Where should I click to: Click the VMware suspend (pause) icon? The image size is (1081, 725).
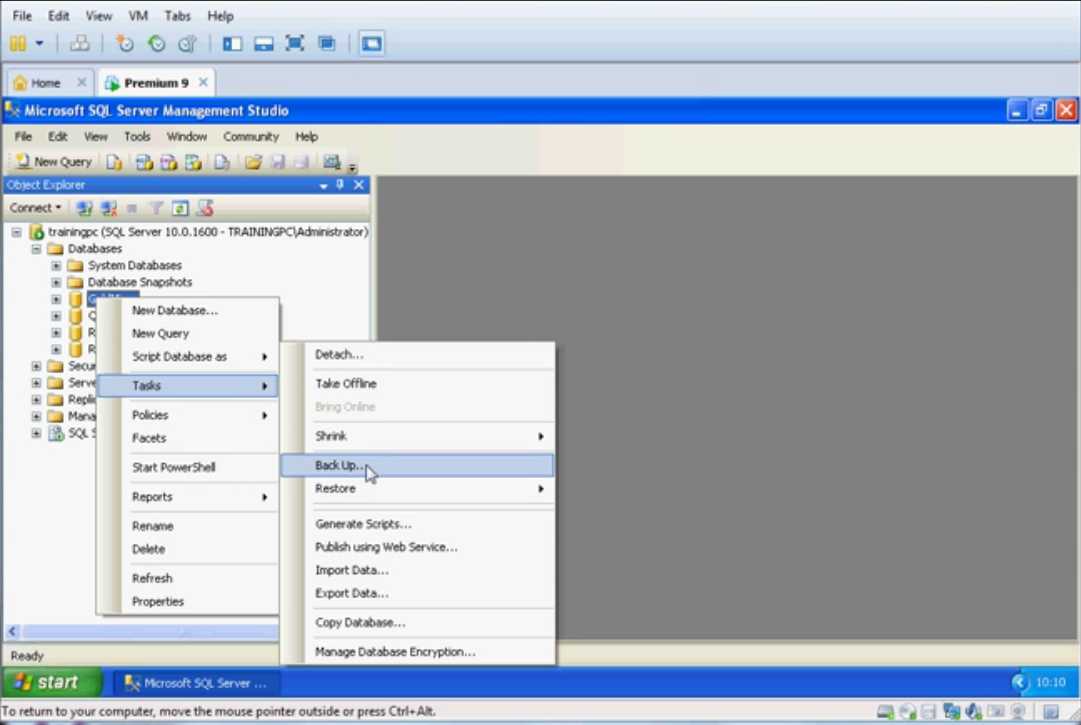[x=18, y=43]
